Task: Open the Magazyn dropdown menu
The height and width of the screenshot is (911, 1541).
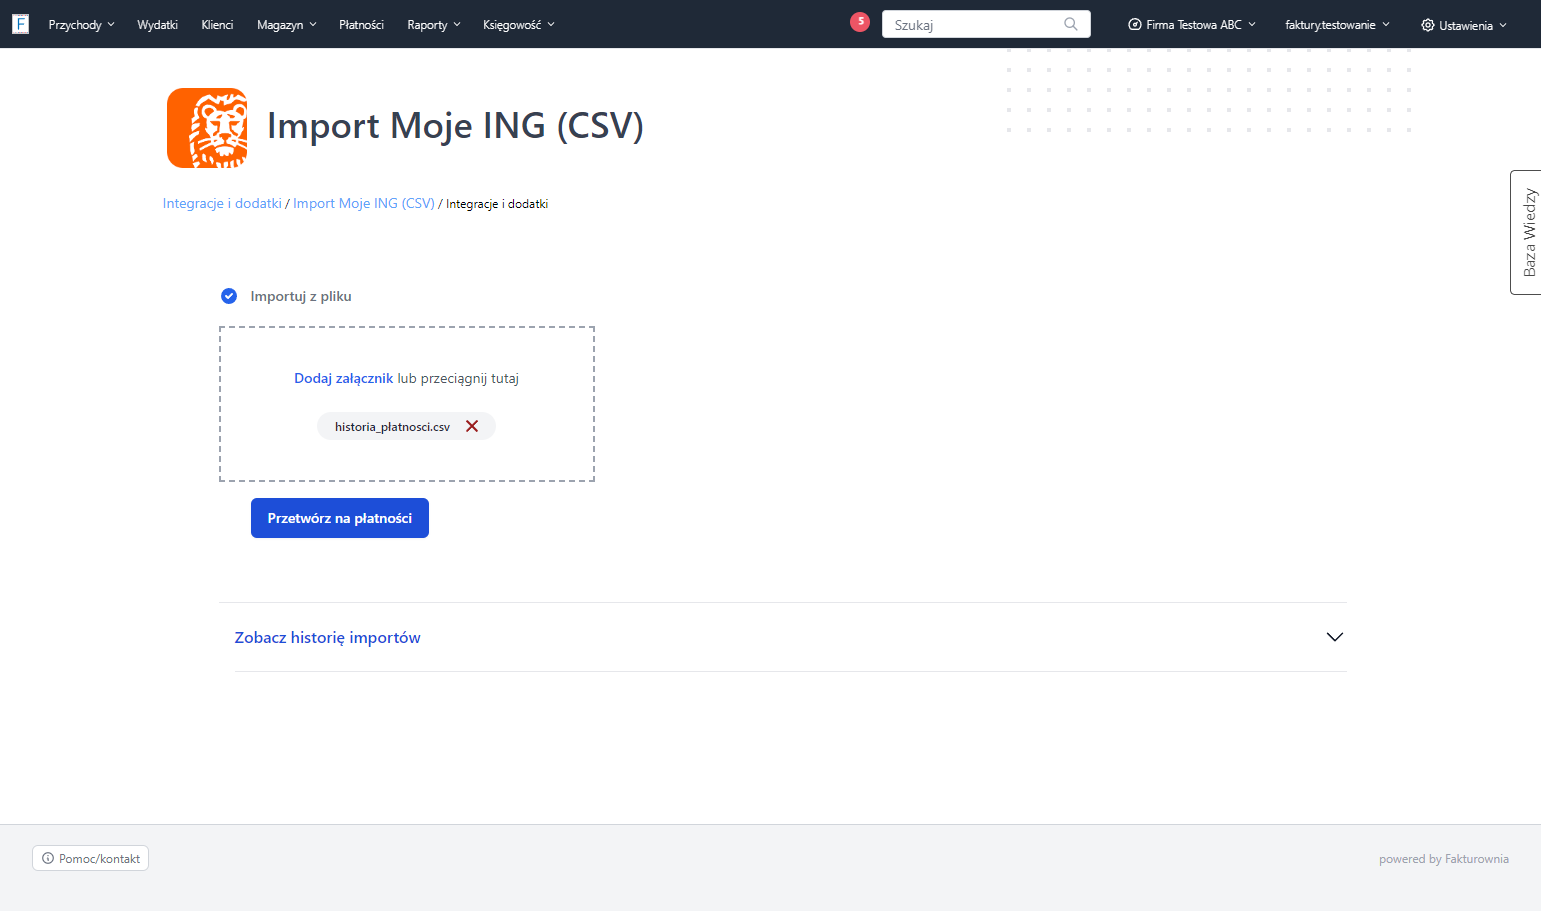Action: [287, 24]
